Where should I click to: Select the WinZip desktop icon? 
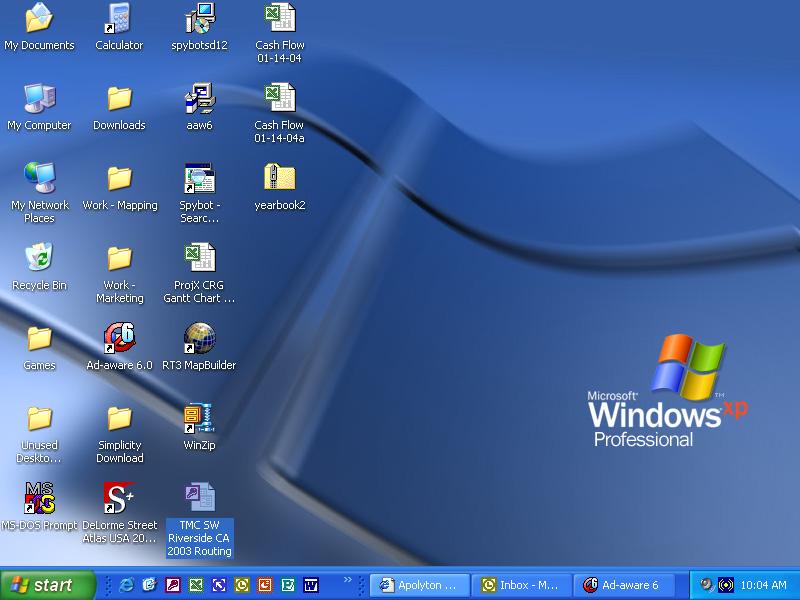(x=199, y=419)
